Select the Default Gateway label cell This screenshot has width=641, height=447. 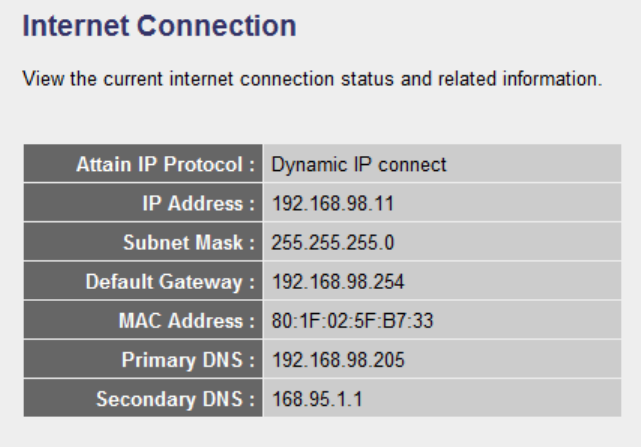143,281
